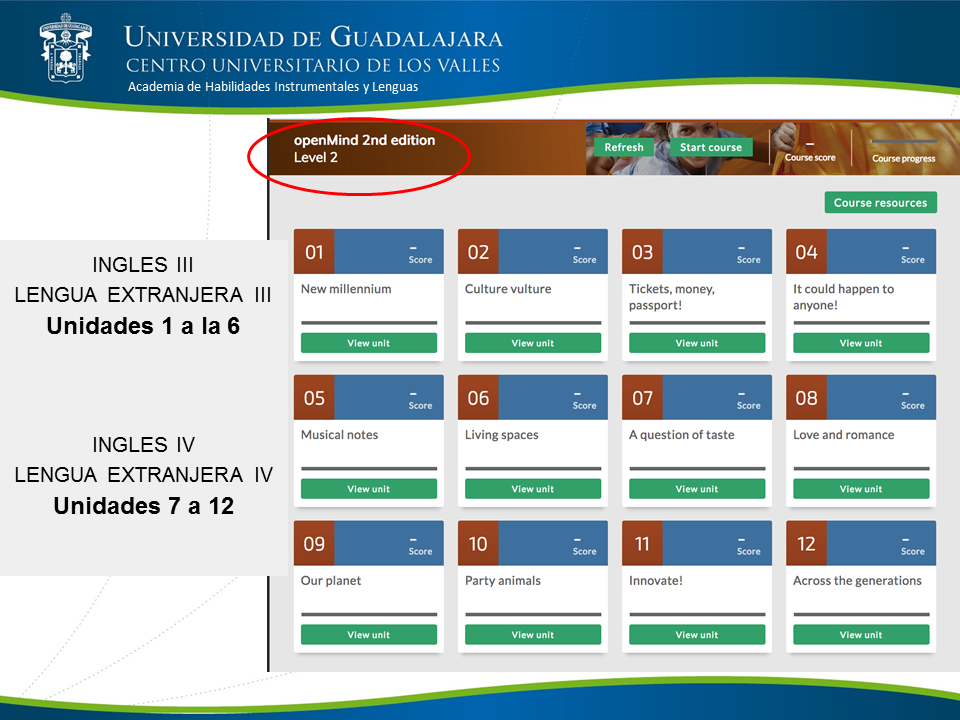Click the unit 03 number tile

click(x=642, y=252)
